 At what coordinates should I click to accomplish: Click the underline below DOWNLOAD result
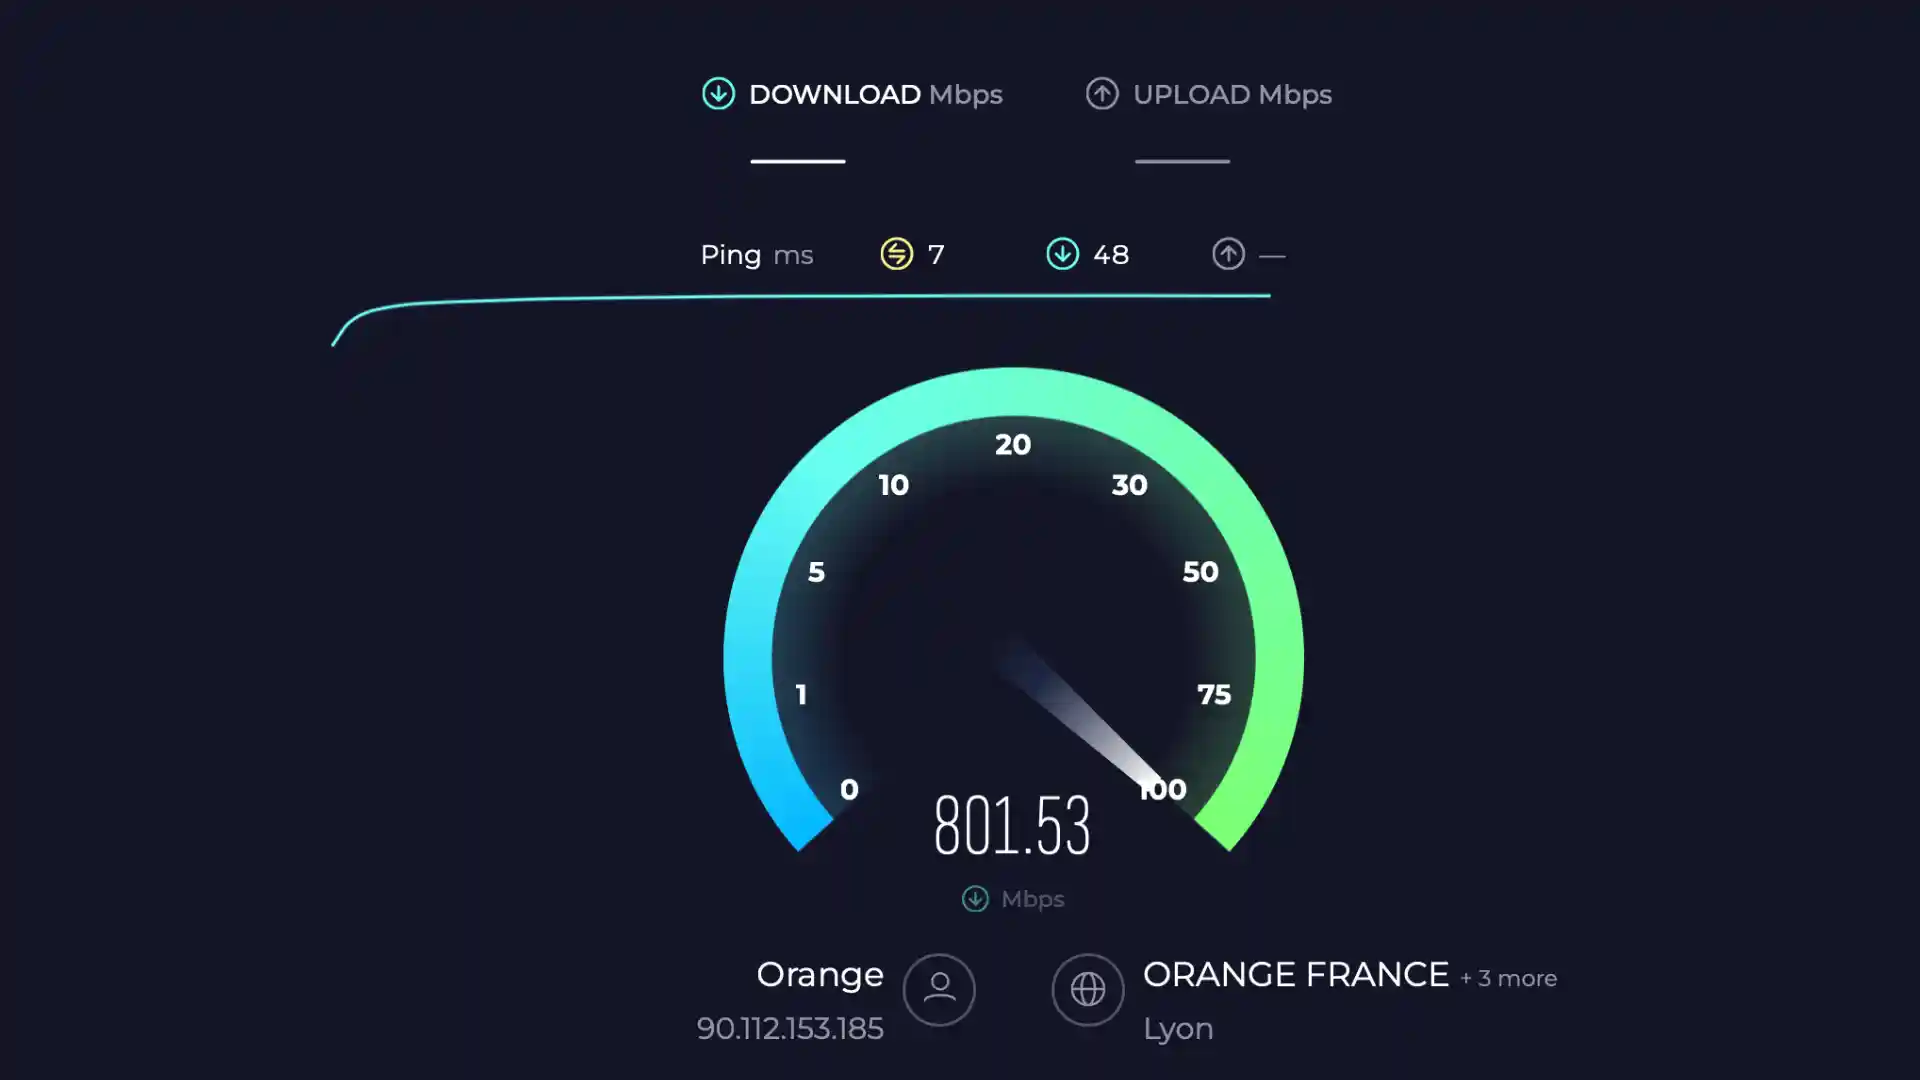(x=798, y=161)
